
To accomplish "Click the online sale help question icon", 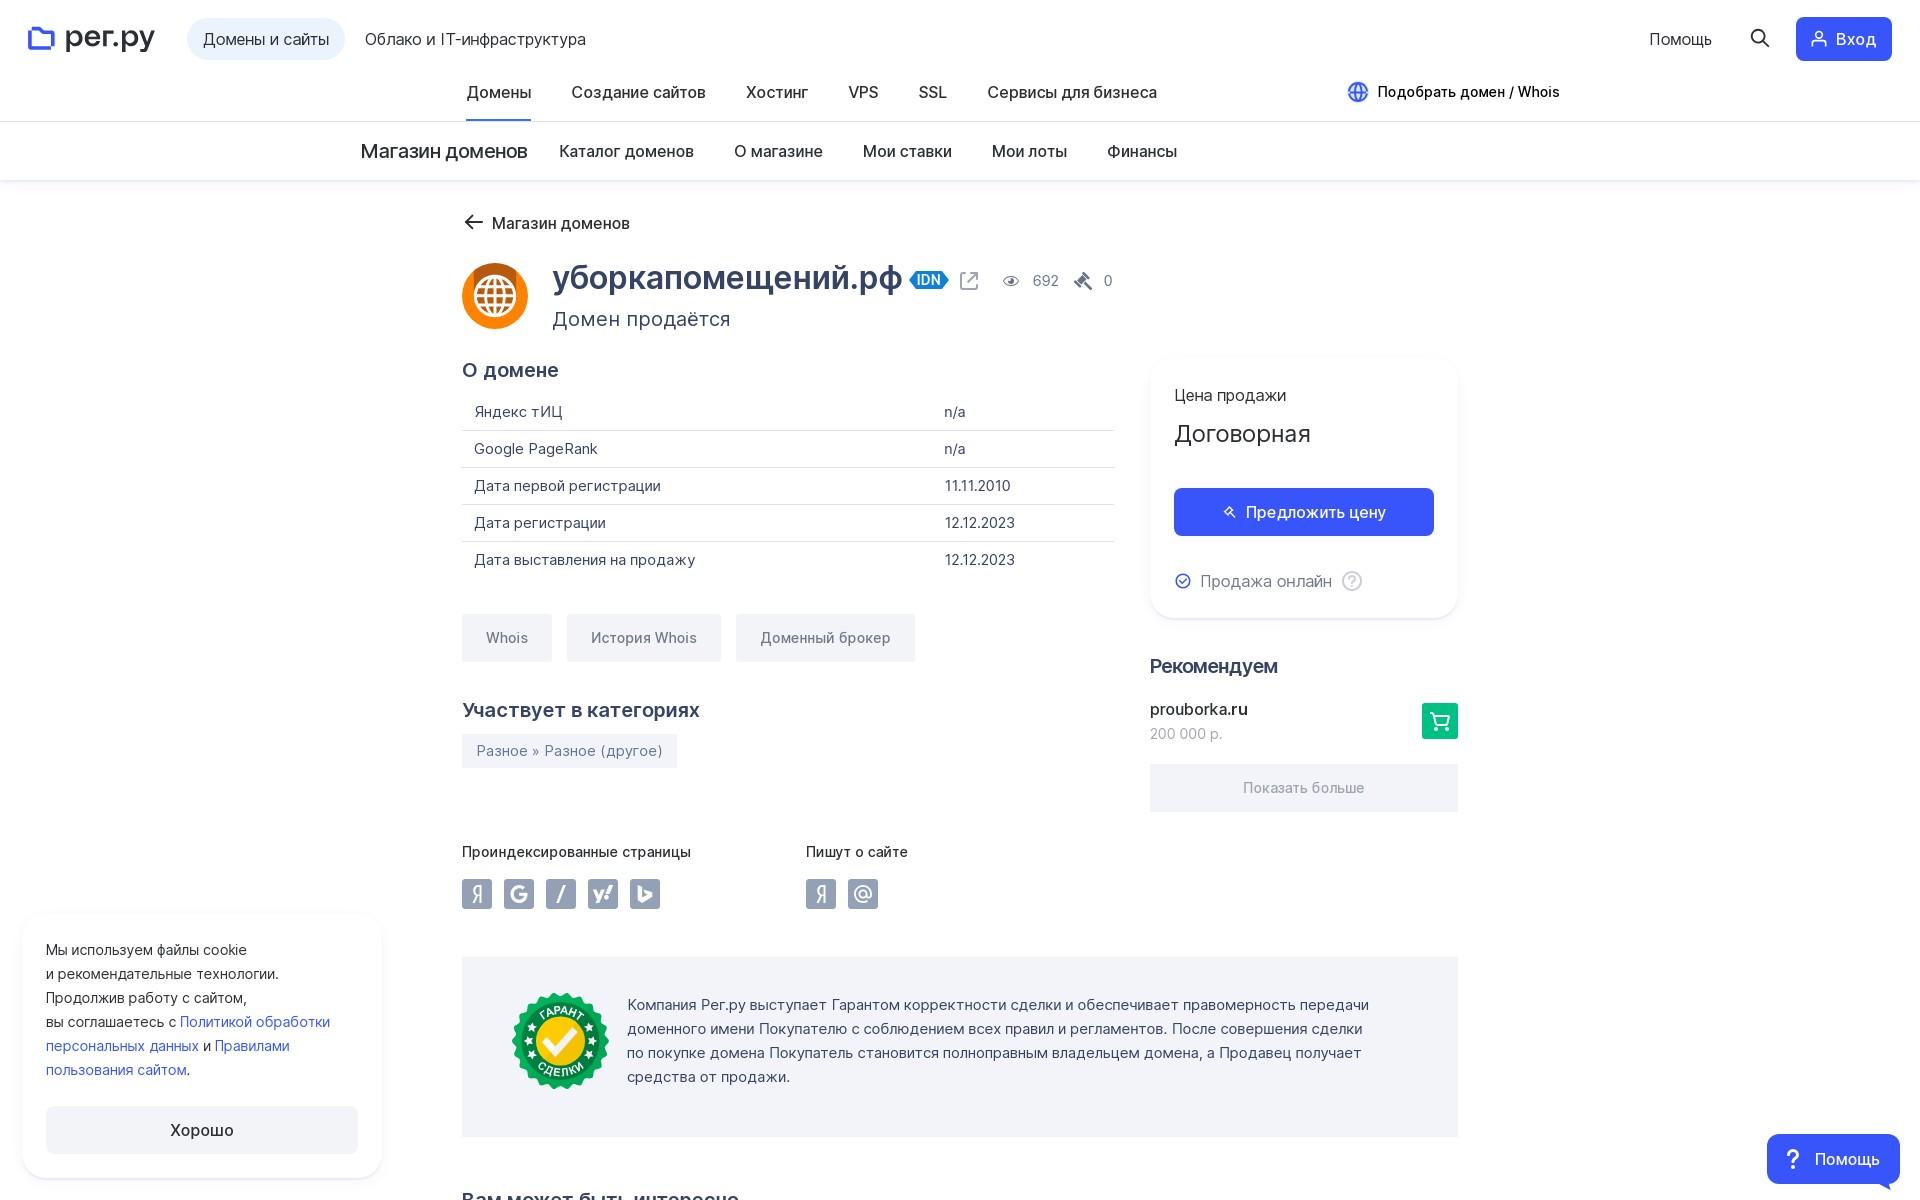I will (1351, 581).
